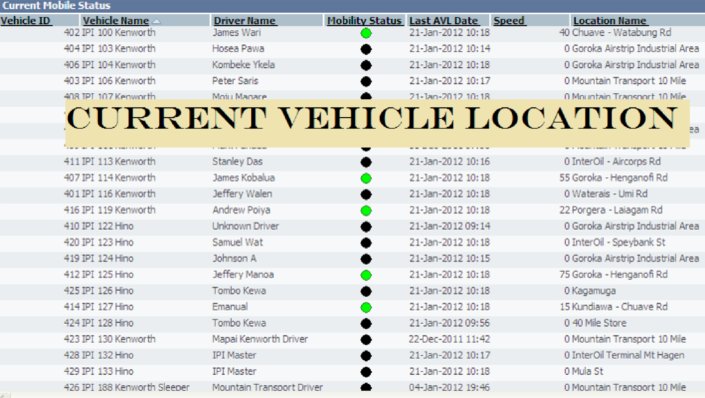The image size is (705, 398).
Task: Click black status dot for IPI 133 Hino
Action: pyautogui.click(x=366, y=372)
